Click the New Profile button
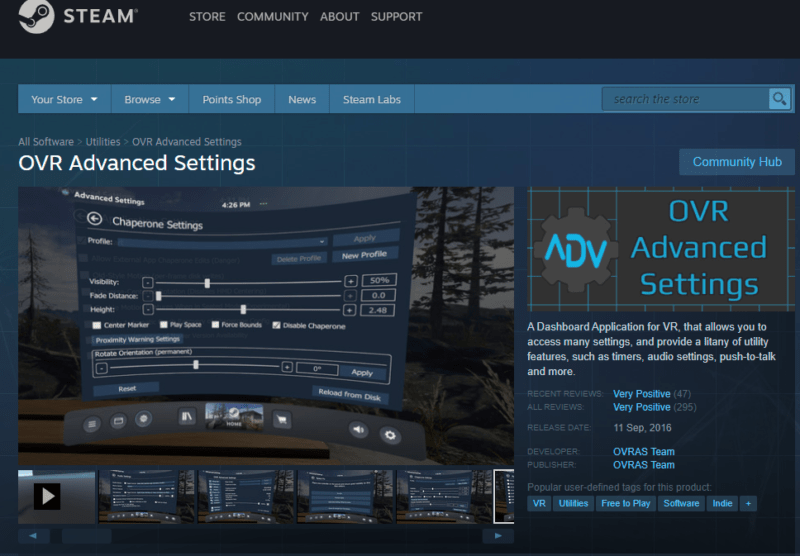 (x=364, y=255)
